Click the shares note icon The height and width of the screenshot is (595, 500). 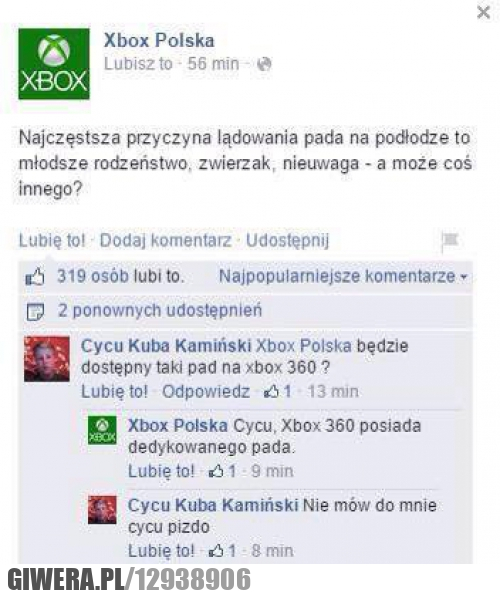[35, 311]
